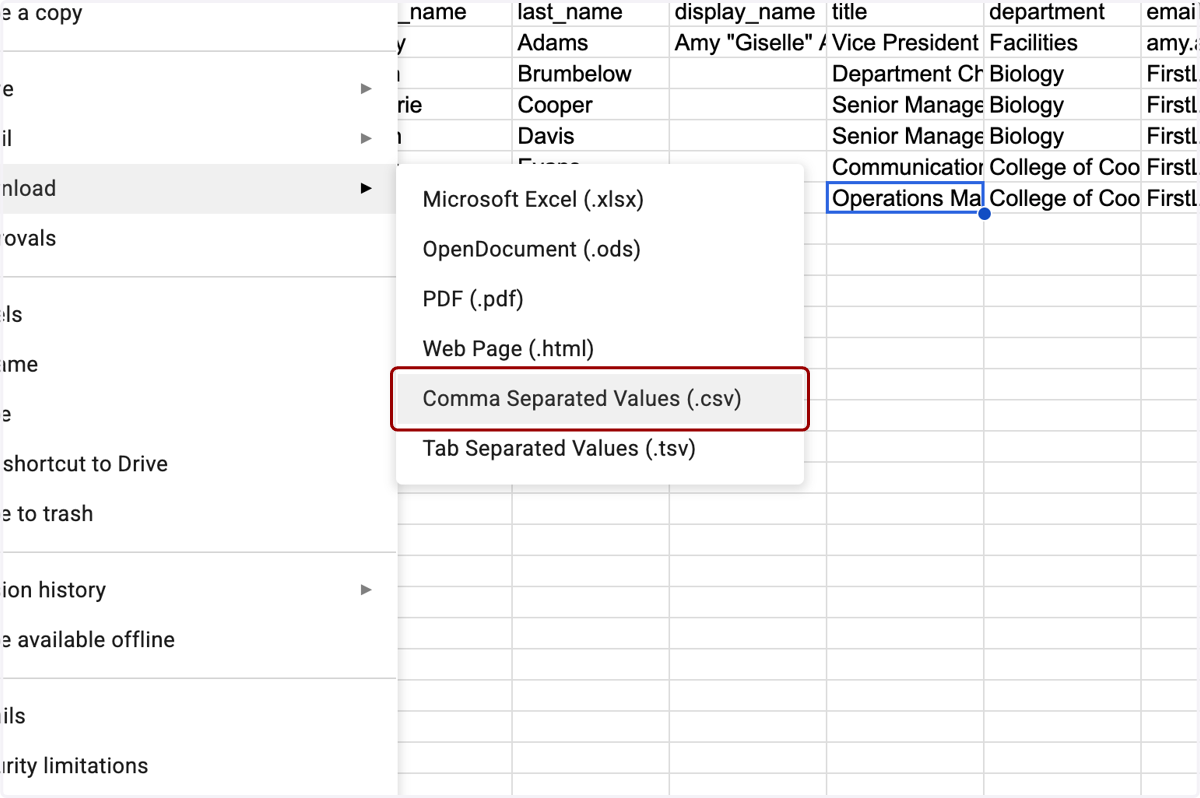Choose Microsoft Excel (.xlsx) download format

coord(599,199)
